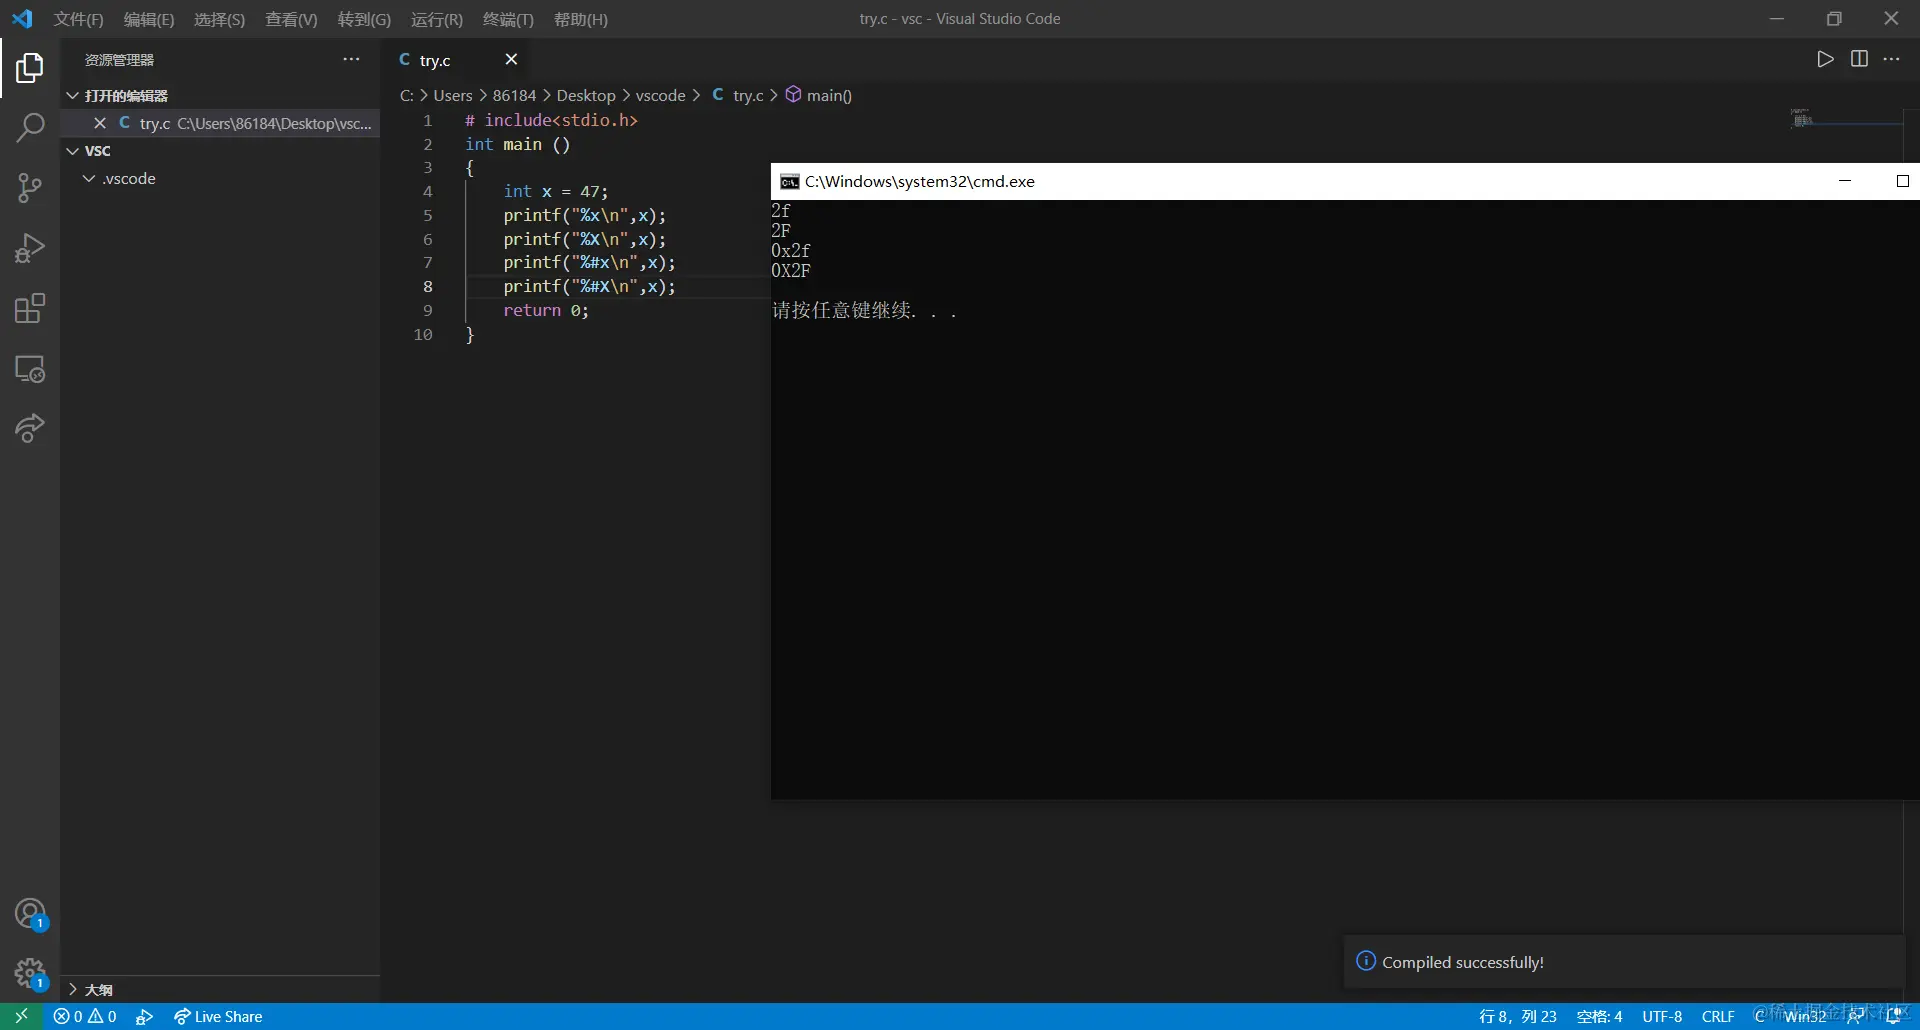Screen dimensions: 1920x1030
Task: Open the 帮助(H) menu
Action: click(581, 19)
